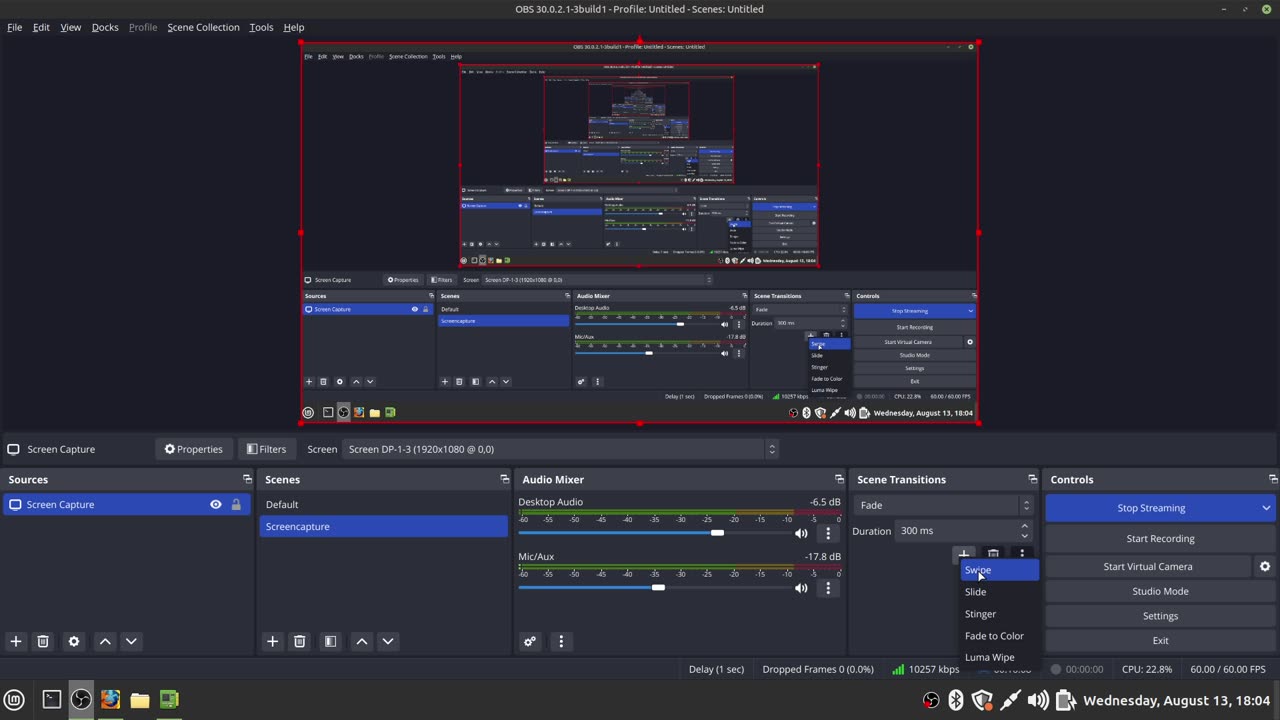Open the Audio Mixer three-dot menu
This screenshot has height=720, width=1280.
pyautogui.click(x=561, y=641)
